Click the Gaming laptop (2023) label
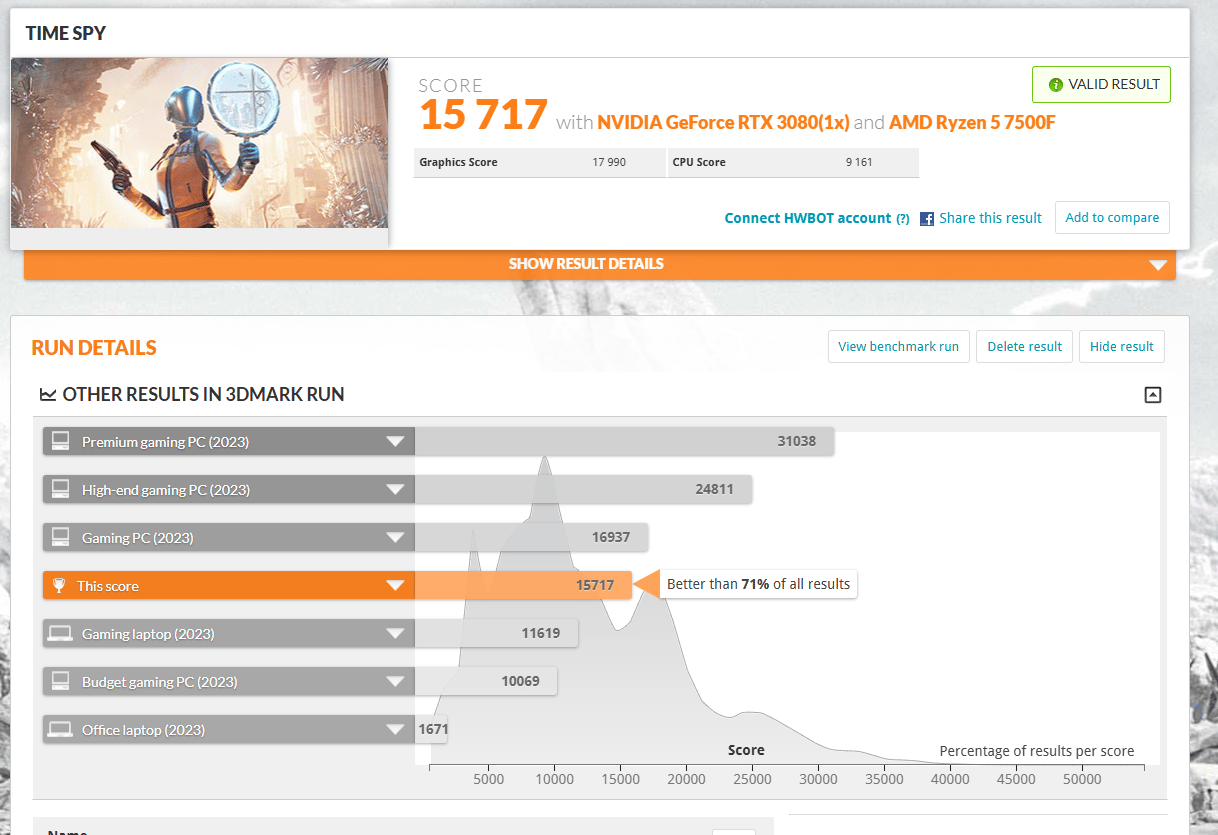Screen dimensions: 1218x835 tap(148, 634)
